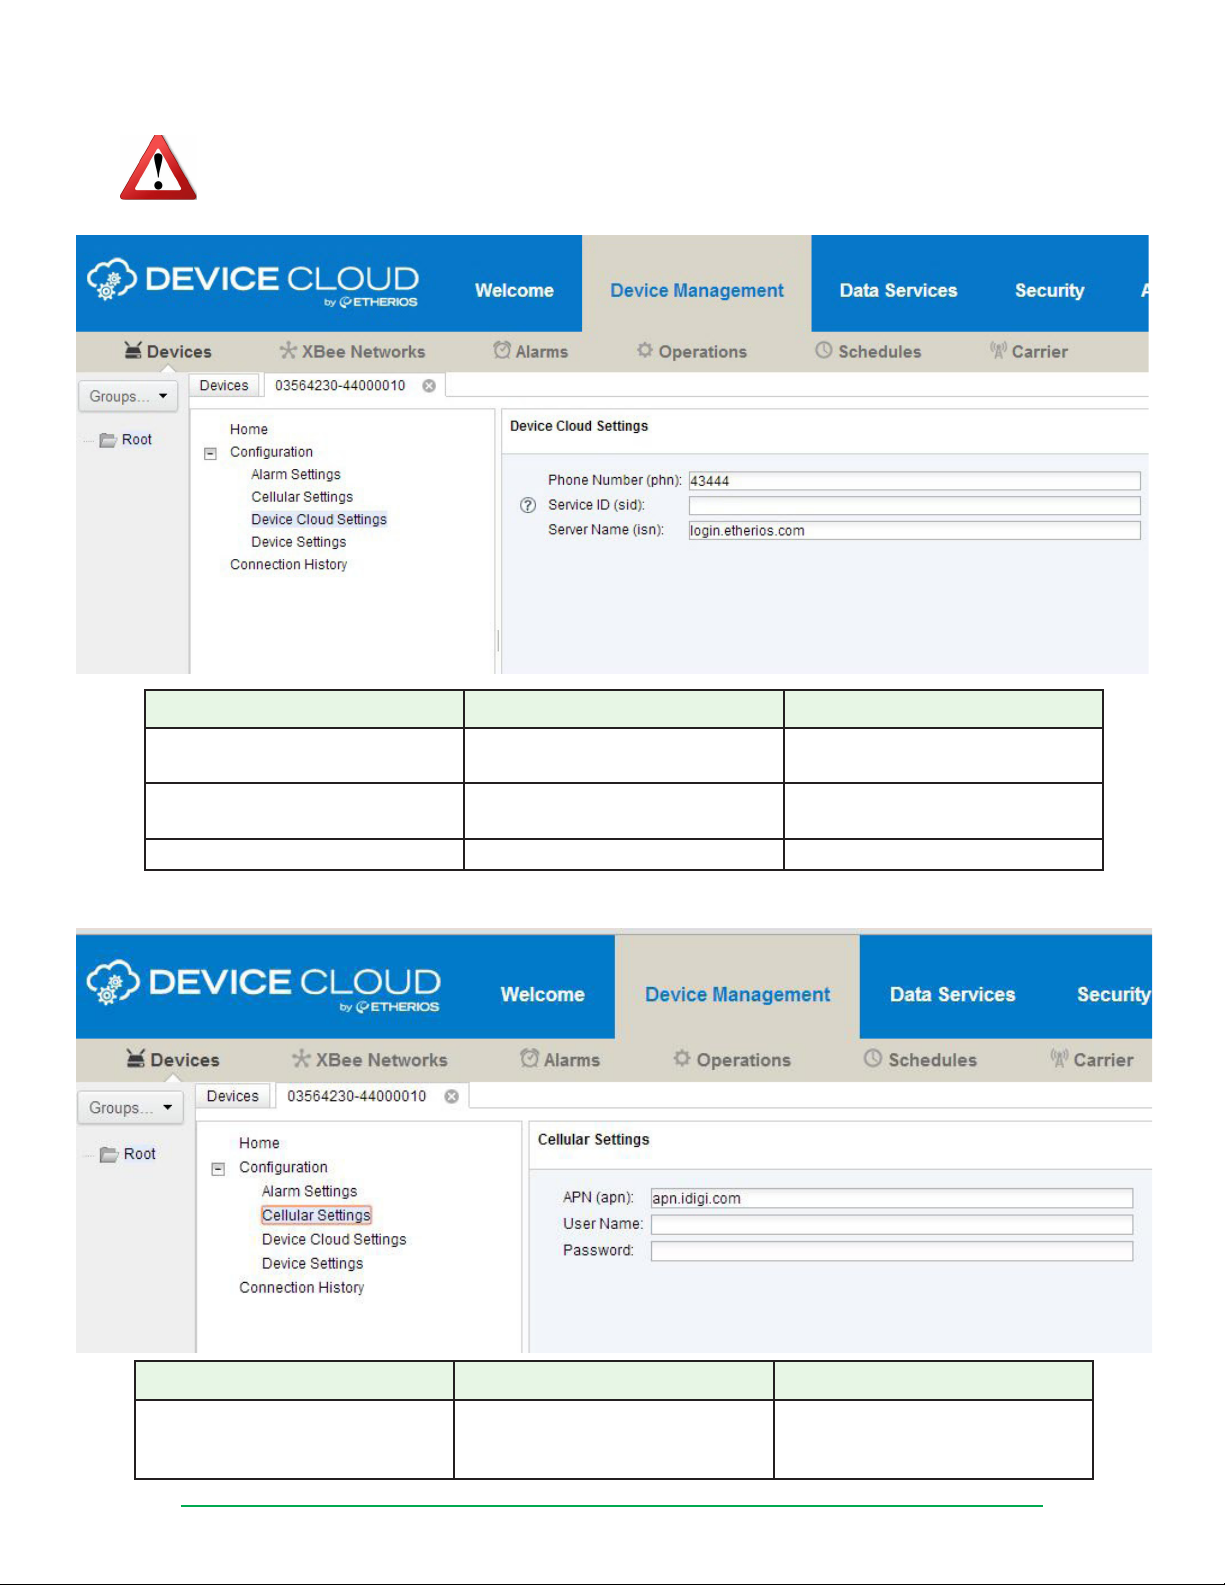Switch to Welcome tab in the upper screenshot
This screenshot has width=1225, height=1585.
coord(514,290)
